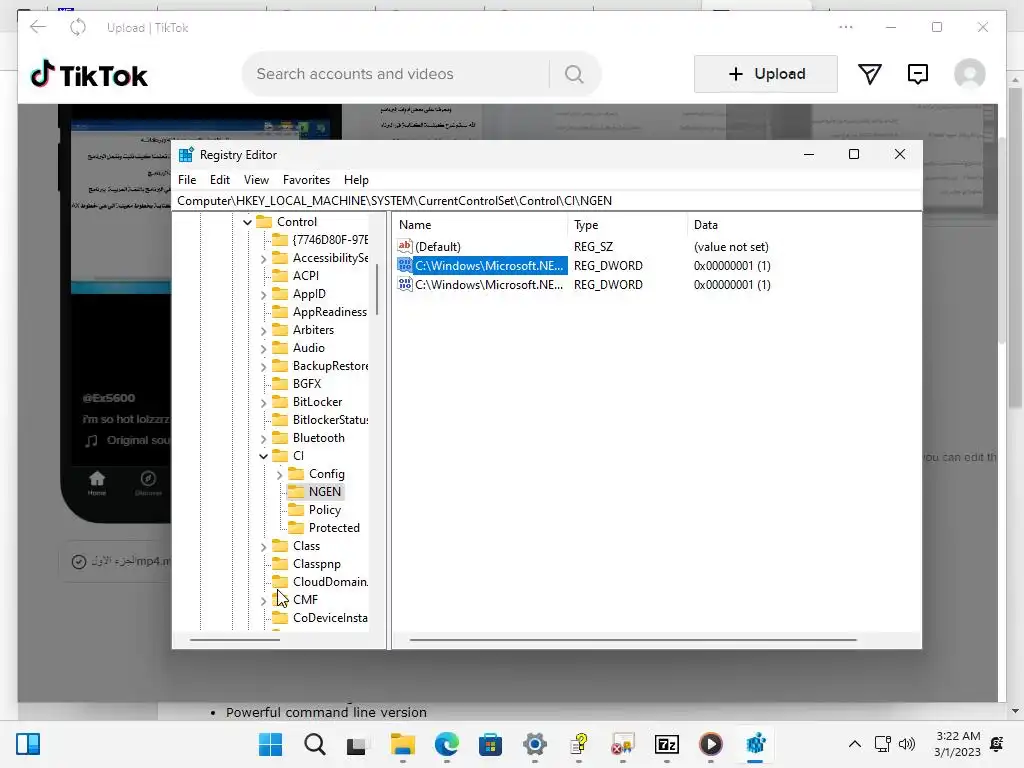1024x768 pixels.
Task: Expand the Config key
Action: point(280,474)
